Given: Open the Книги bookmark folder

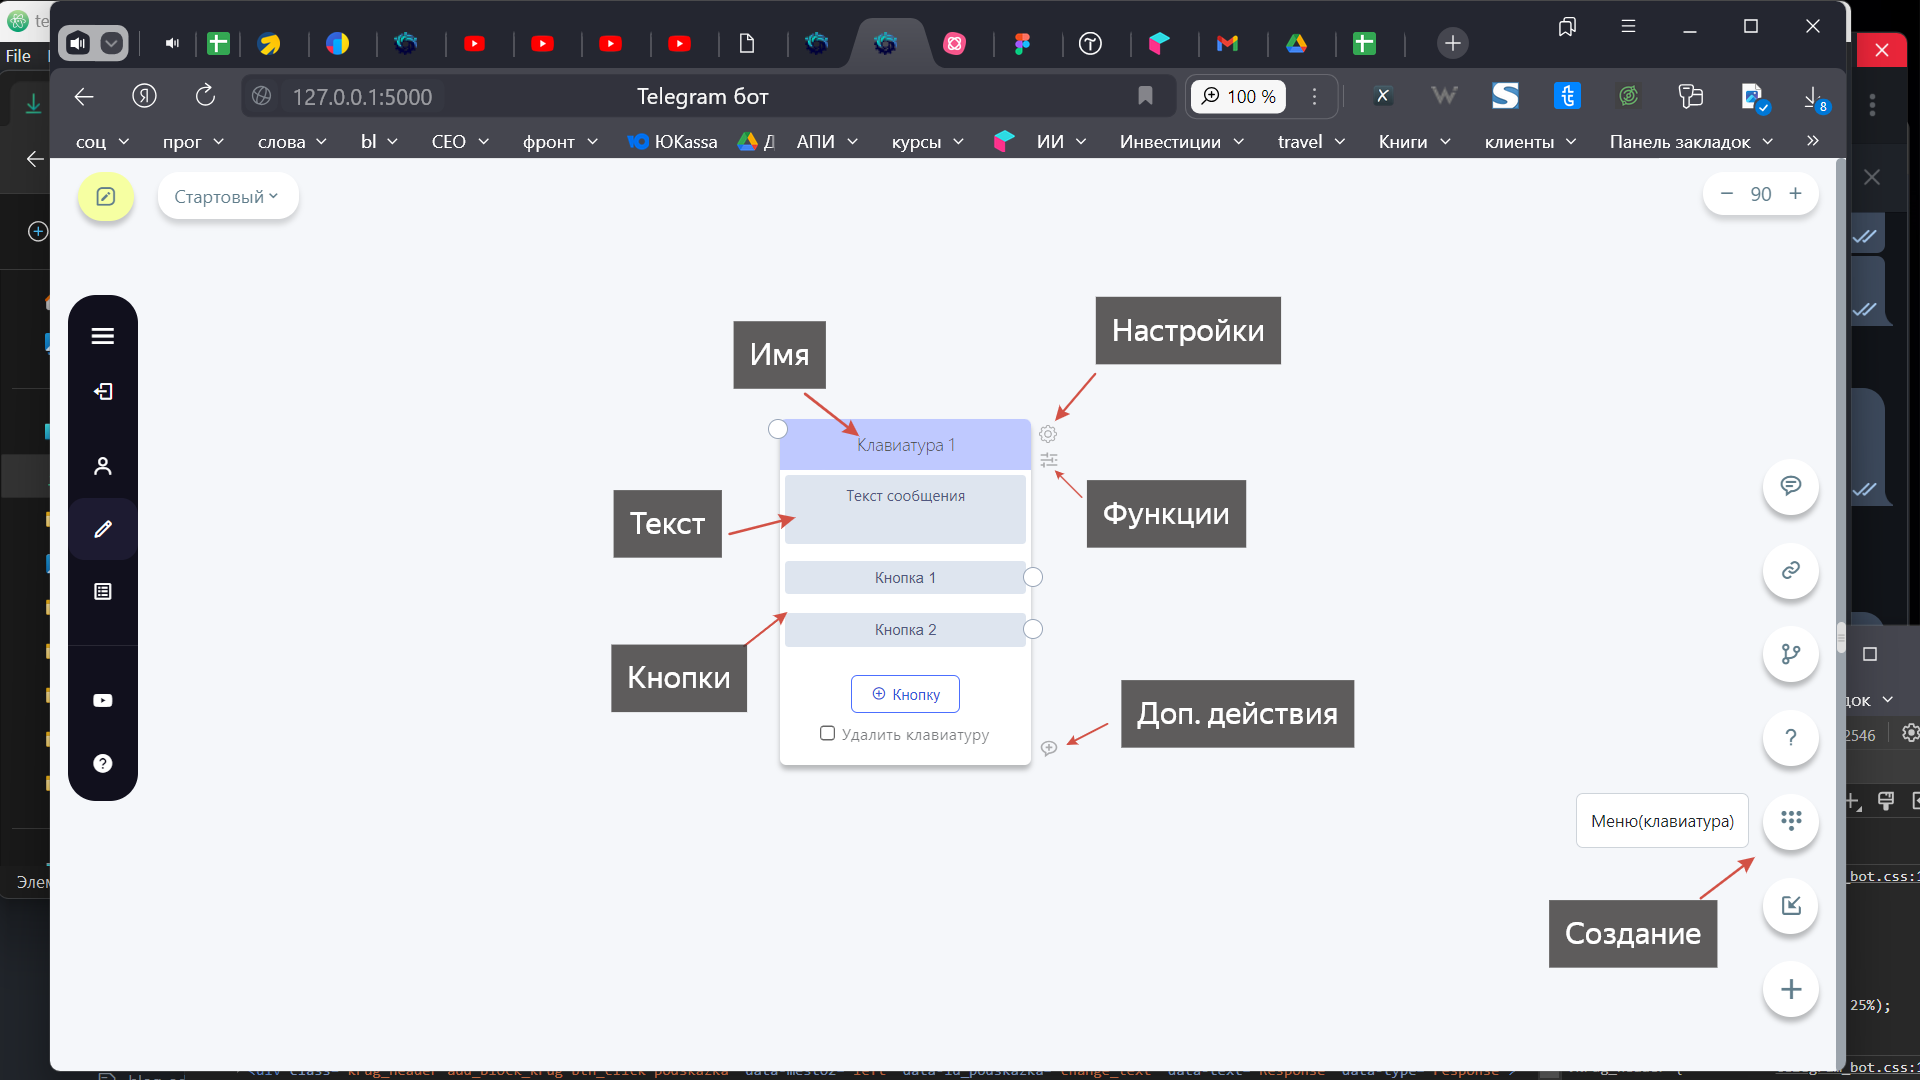Looking at the screenshot, I should (x=1414, y=142).
